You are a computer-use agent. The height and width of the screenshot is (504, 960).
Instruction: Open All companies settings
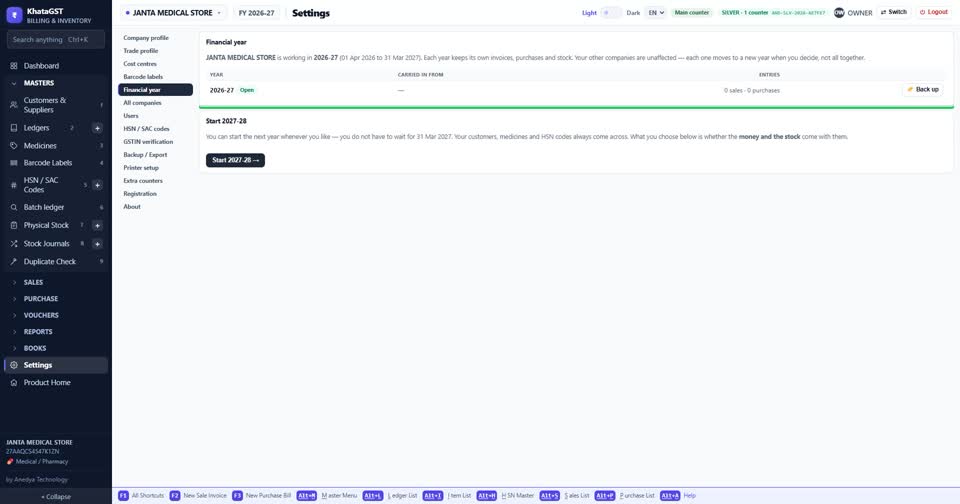(156, 103)
